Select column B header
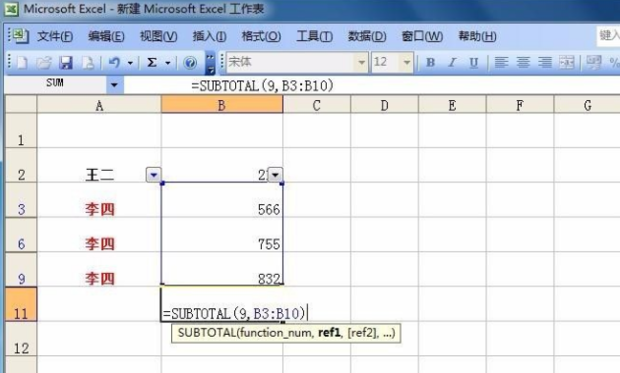Image resolution: width=620 pixels, height=373 pixels. coord(222,105)
